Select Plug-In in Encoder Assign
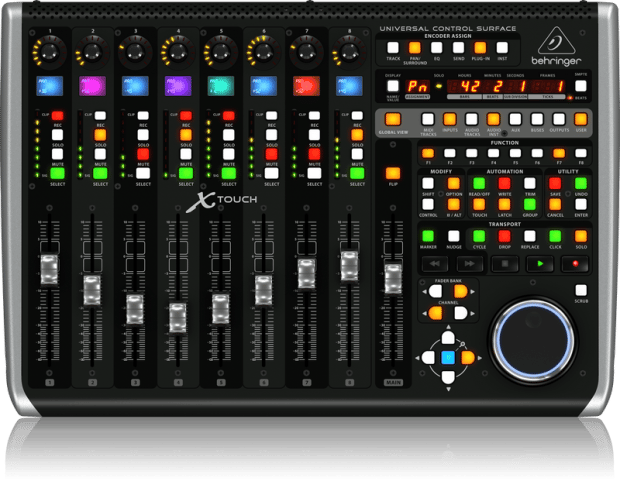This screenshot has height=481, width=620. [481, 47]
